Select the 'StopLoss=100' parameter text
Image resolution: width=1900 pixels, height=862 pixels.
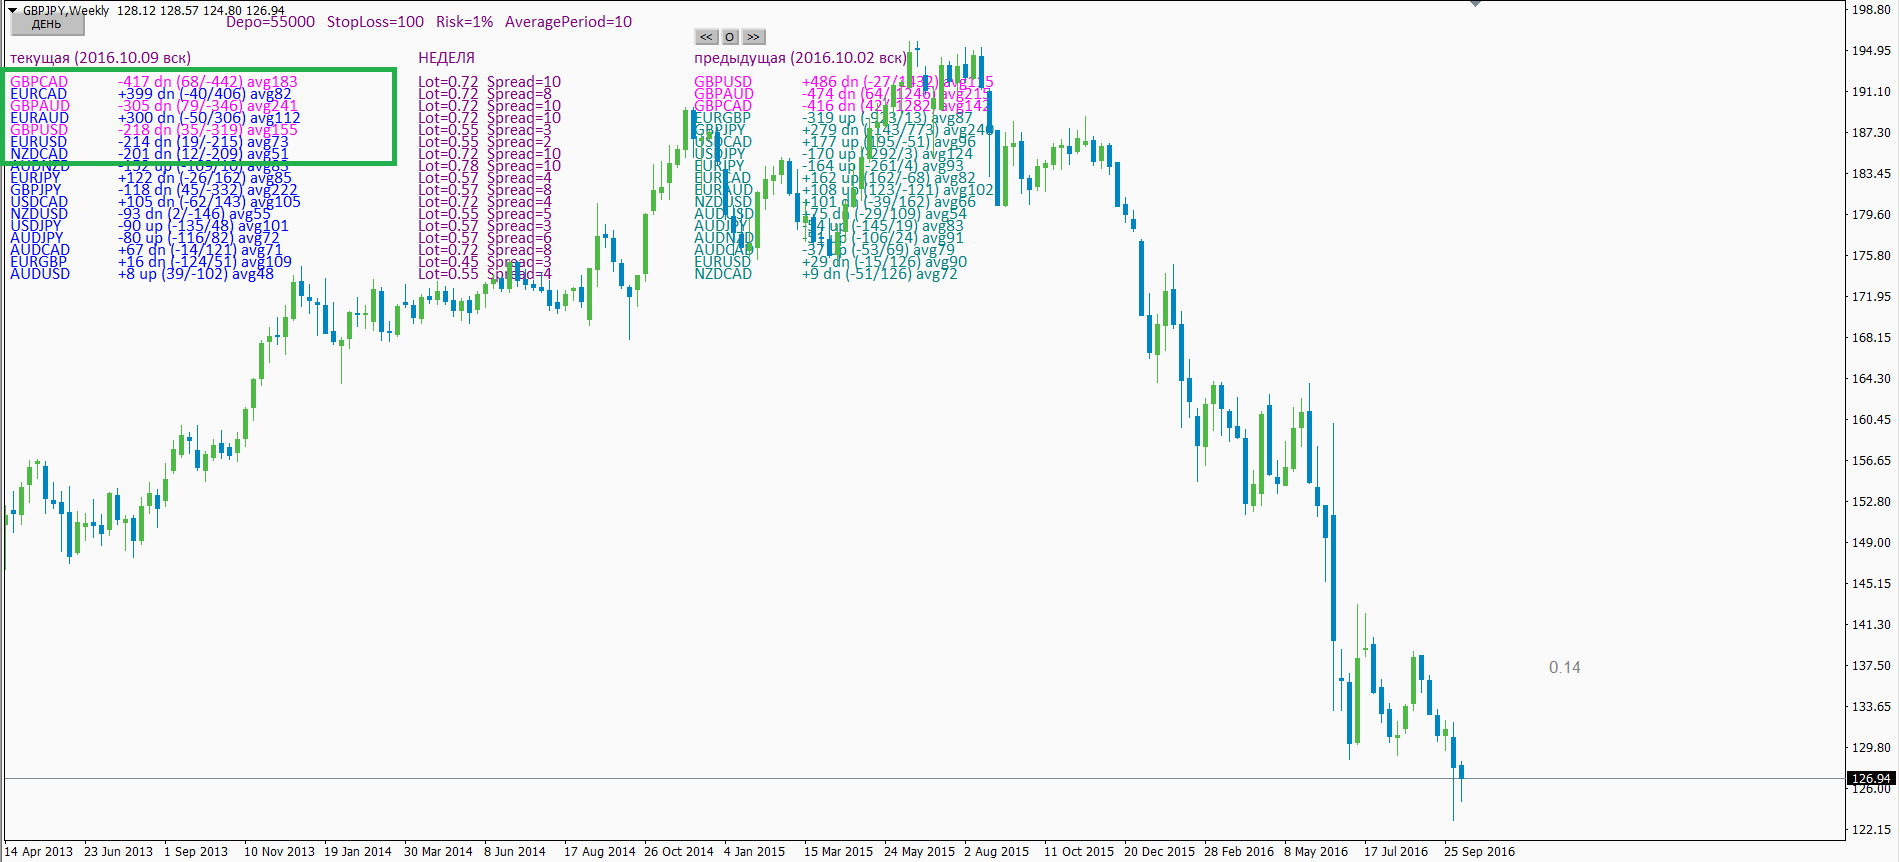pos(375,22)
